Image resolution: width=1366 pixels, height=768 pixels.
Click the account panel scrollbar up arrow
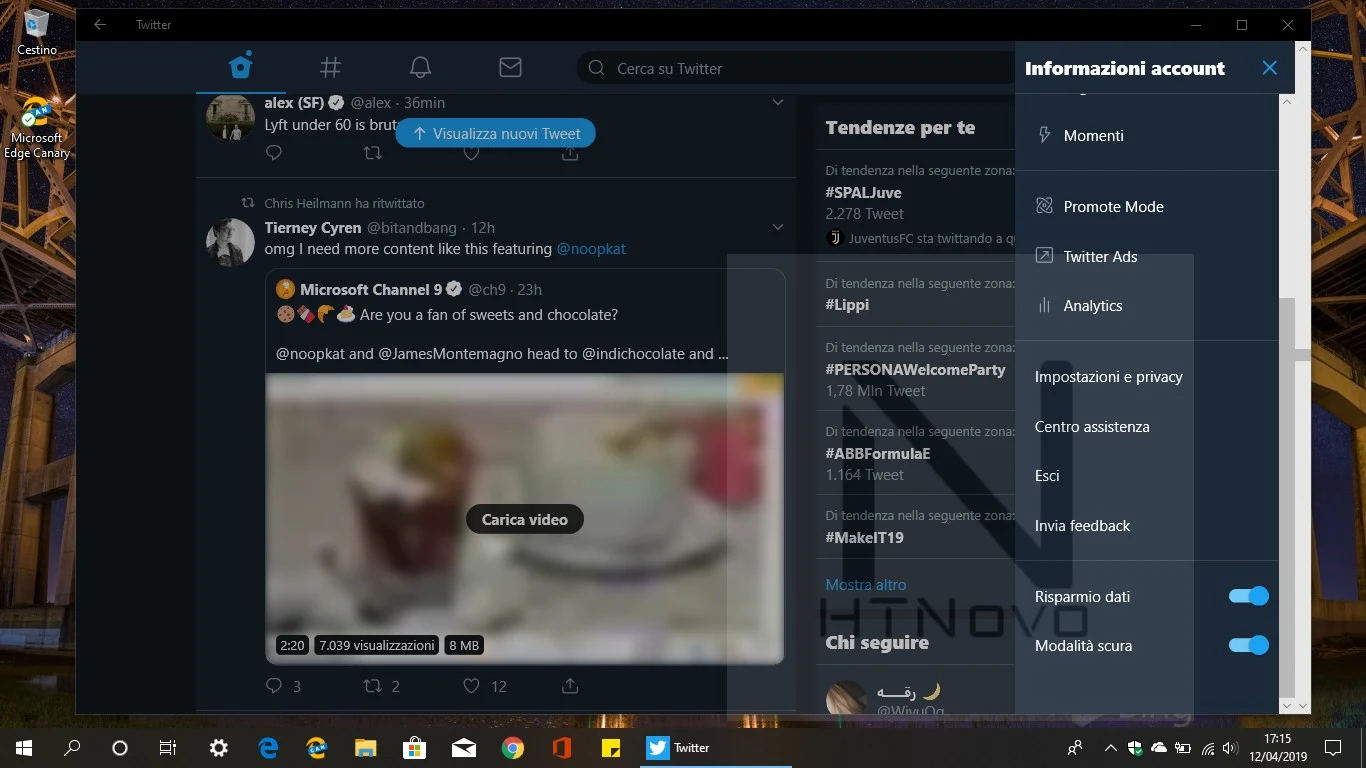[x=1287, y=102]
